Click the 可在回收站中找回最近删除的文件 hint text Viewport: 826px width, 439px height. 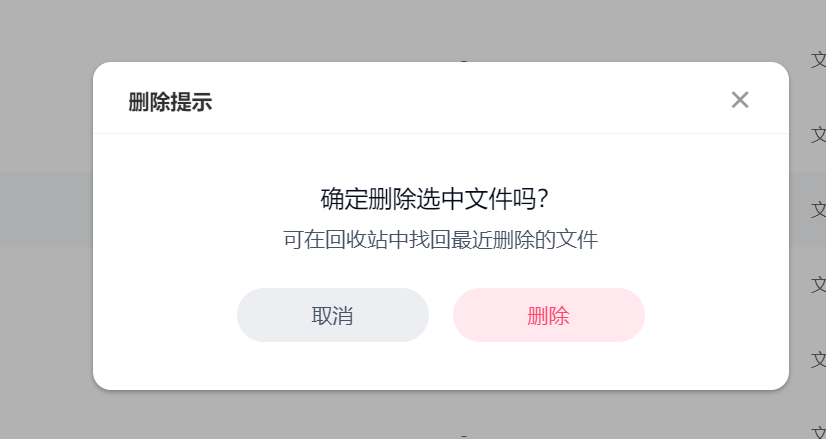tap(440, 240)
